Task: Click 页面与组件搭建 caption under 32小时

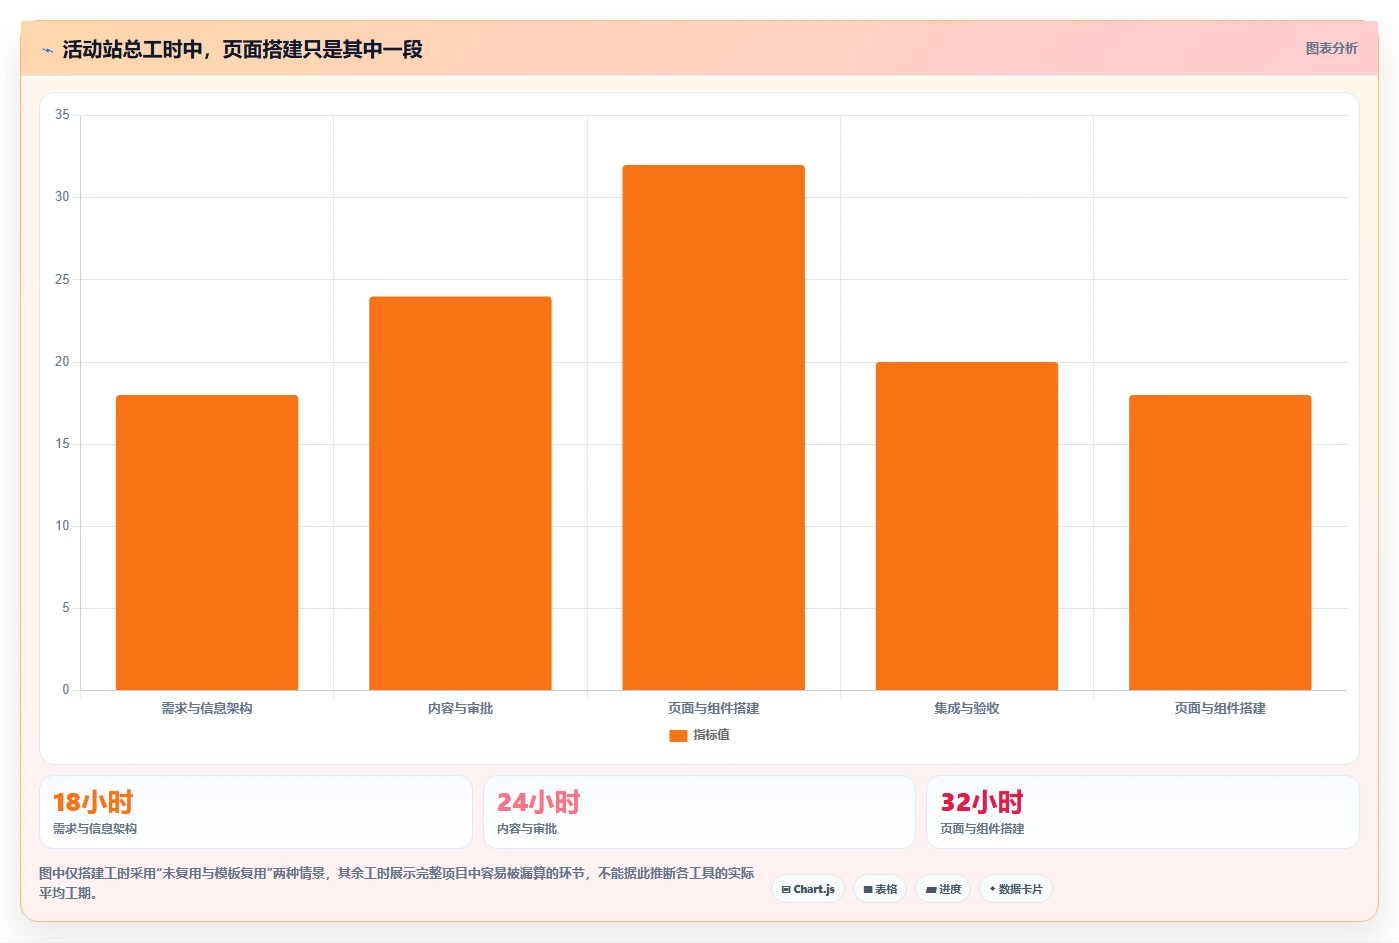Action: point(982,829)
